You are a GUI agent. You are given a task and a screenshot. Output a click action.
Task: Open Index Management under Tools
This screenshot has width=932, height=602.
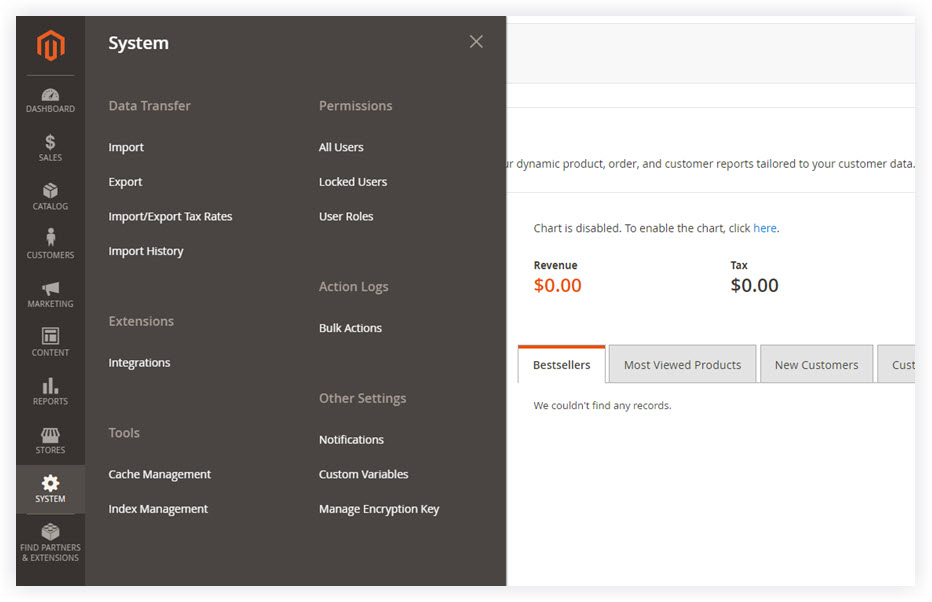click(158, 509)
